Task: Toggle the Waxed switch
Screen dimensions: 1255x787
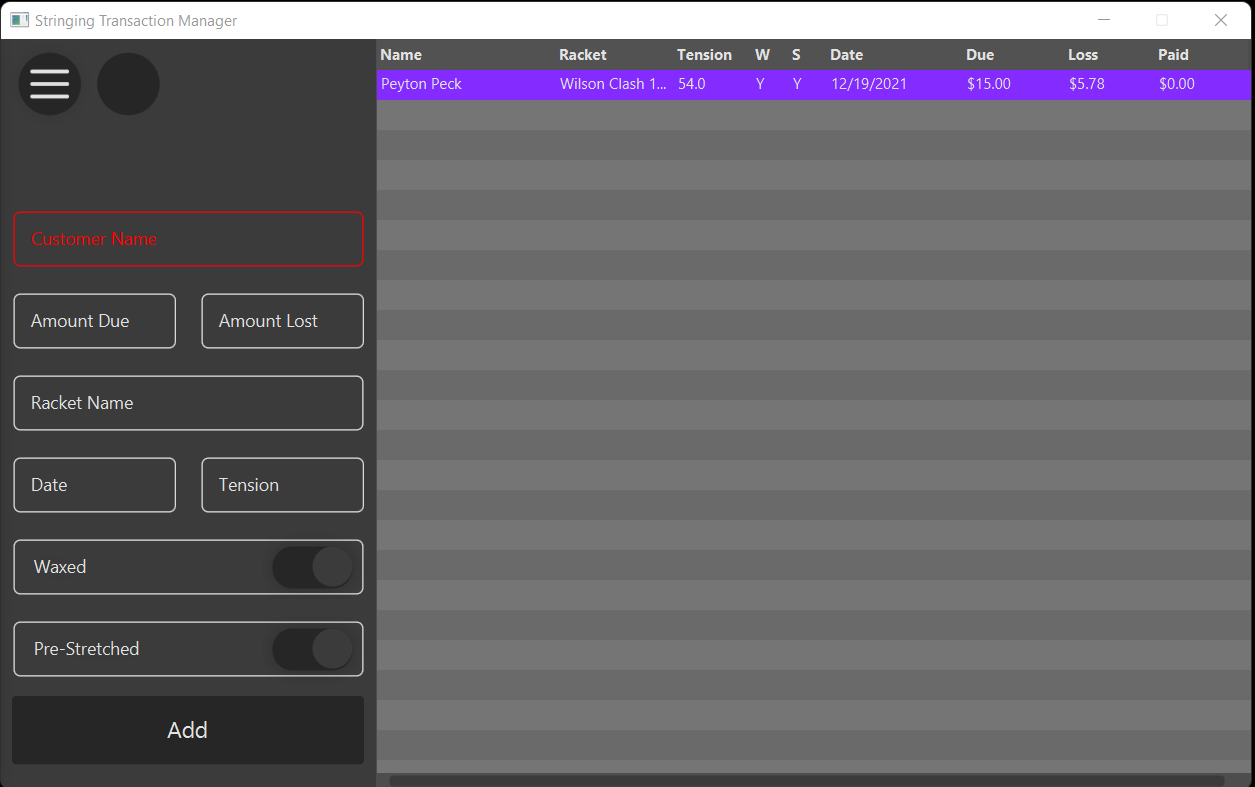Action: pos(312,567)
